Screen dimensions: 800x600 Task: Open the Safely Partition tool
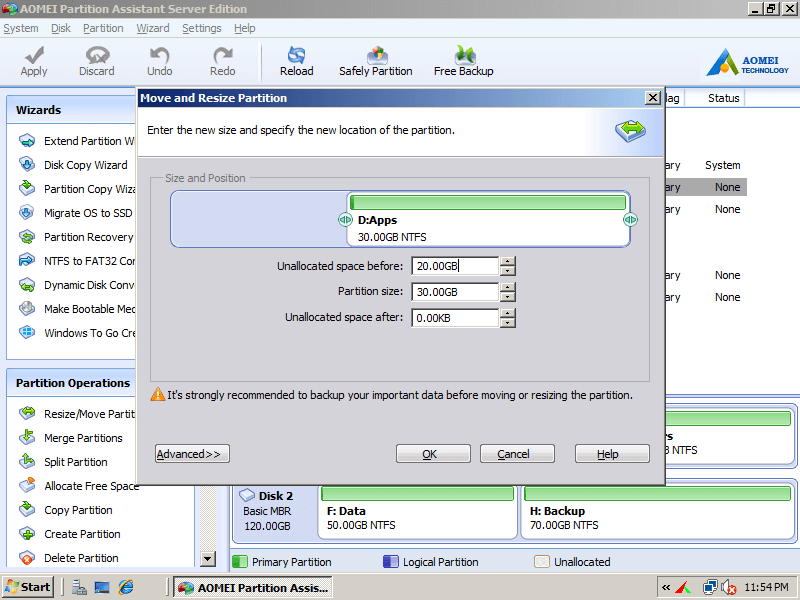(x=376, y=61)
